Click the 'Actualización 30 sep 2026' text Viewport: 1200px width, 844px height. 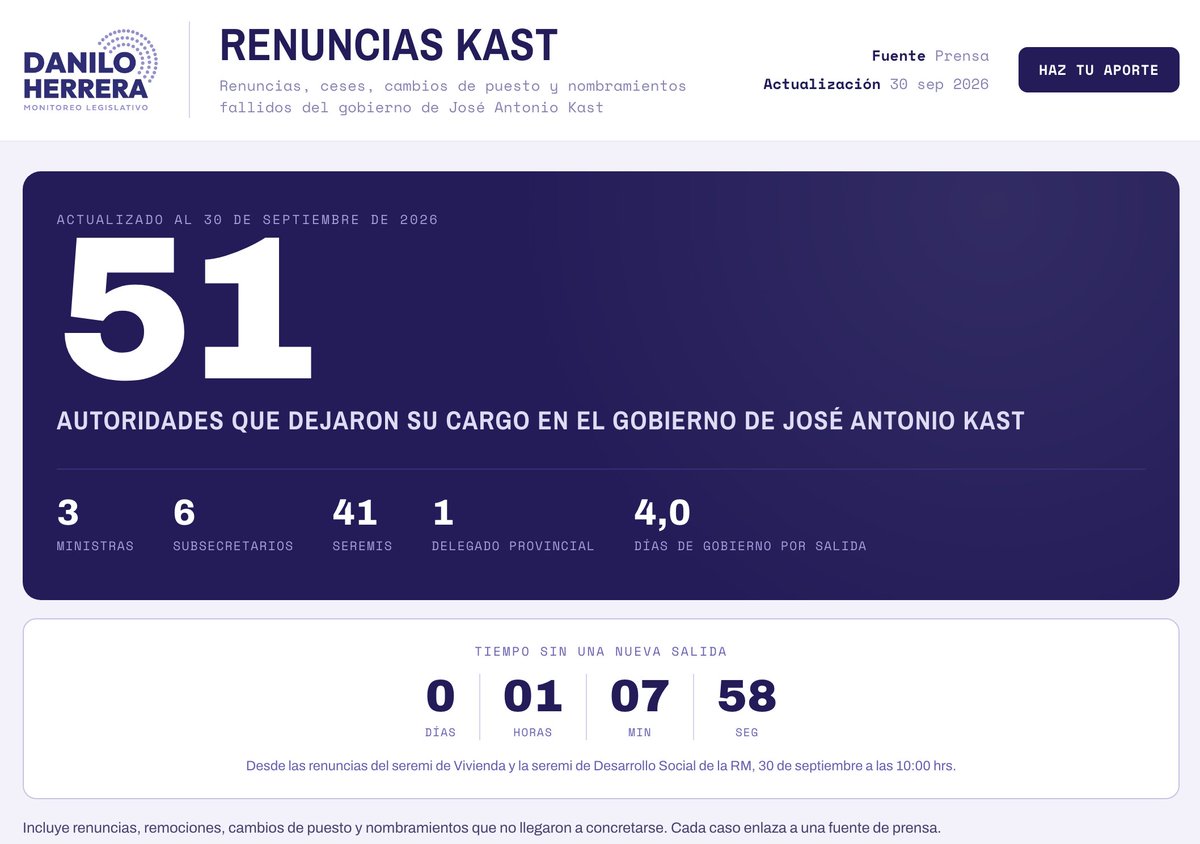[876, 84]
